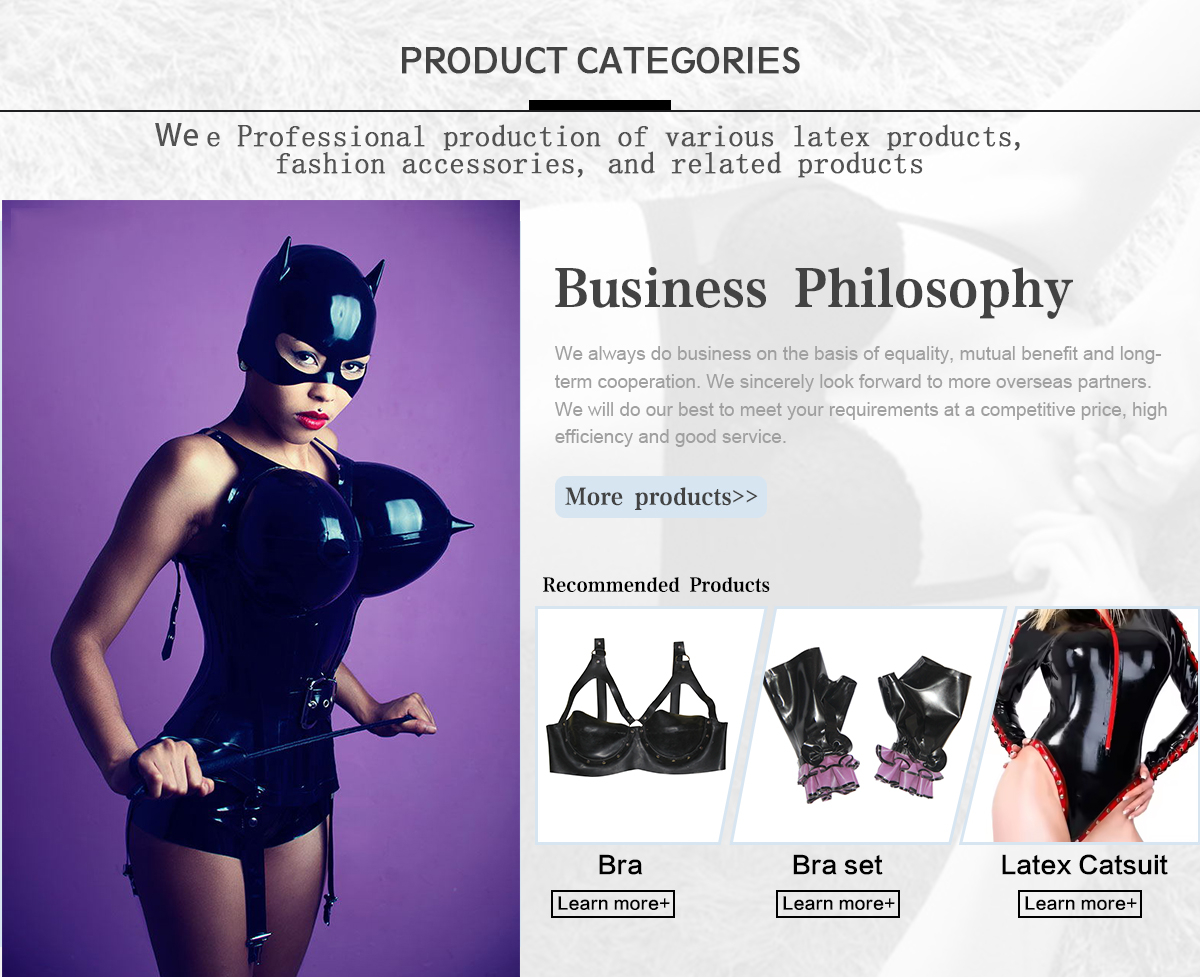Click the Bra set product name label
Image resolution: width=1200 pixels, height=977 pixels.
(x=838, y=865)
